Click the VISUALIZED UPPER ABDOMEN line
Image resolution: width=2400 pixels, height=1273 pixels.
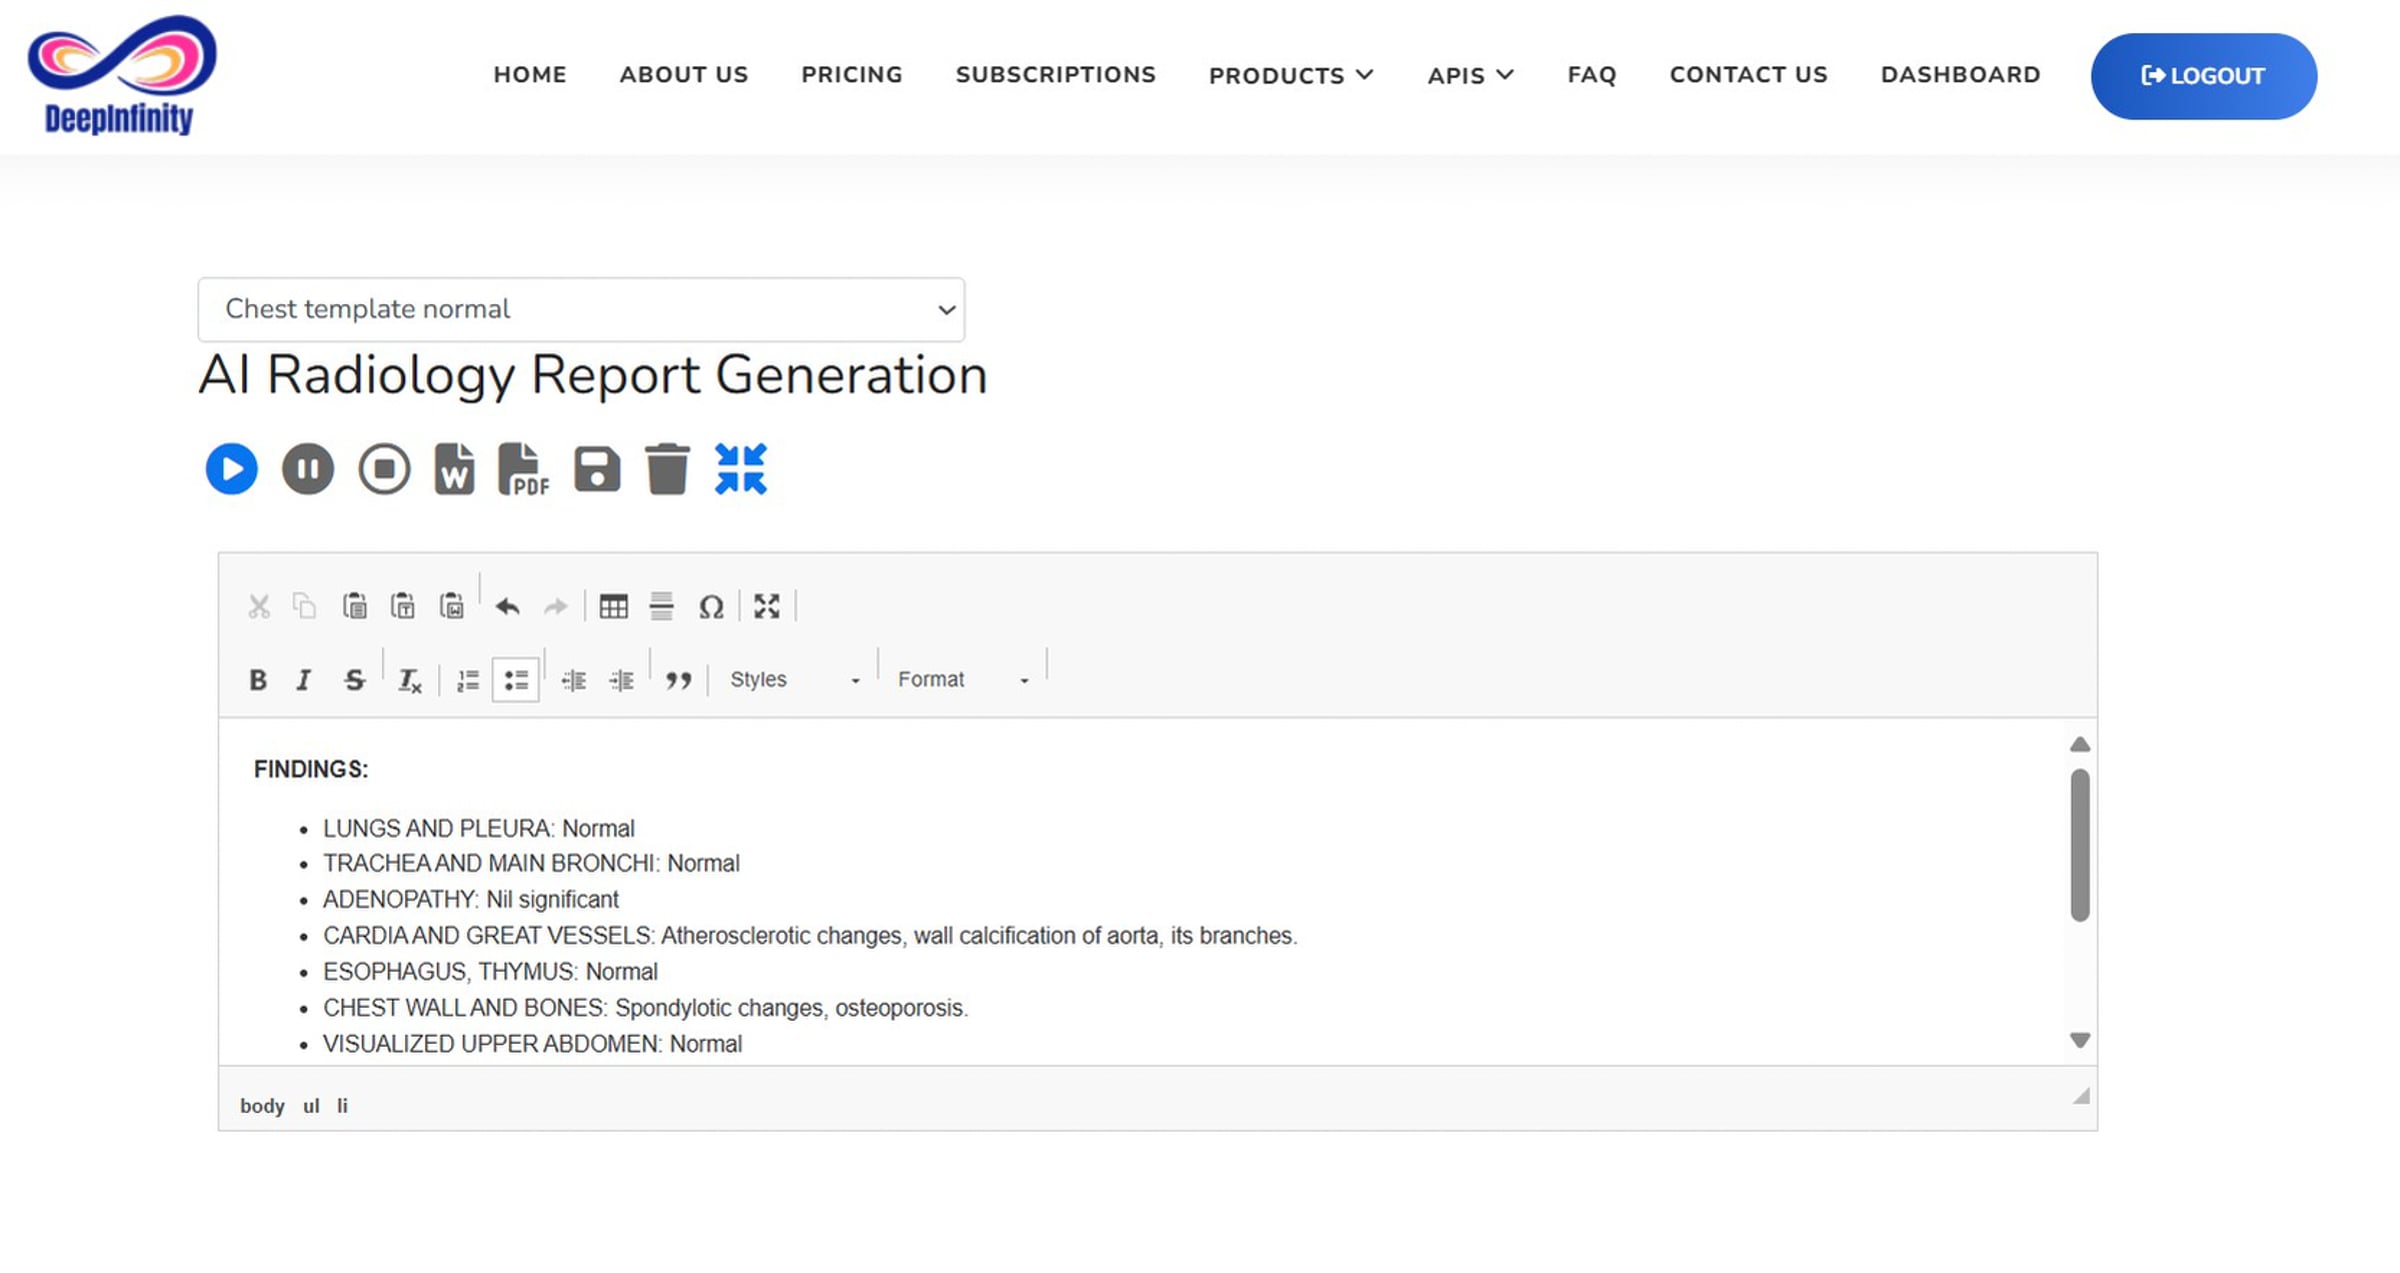point(532,1043)
